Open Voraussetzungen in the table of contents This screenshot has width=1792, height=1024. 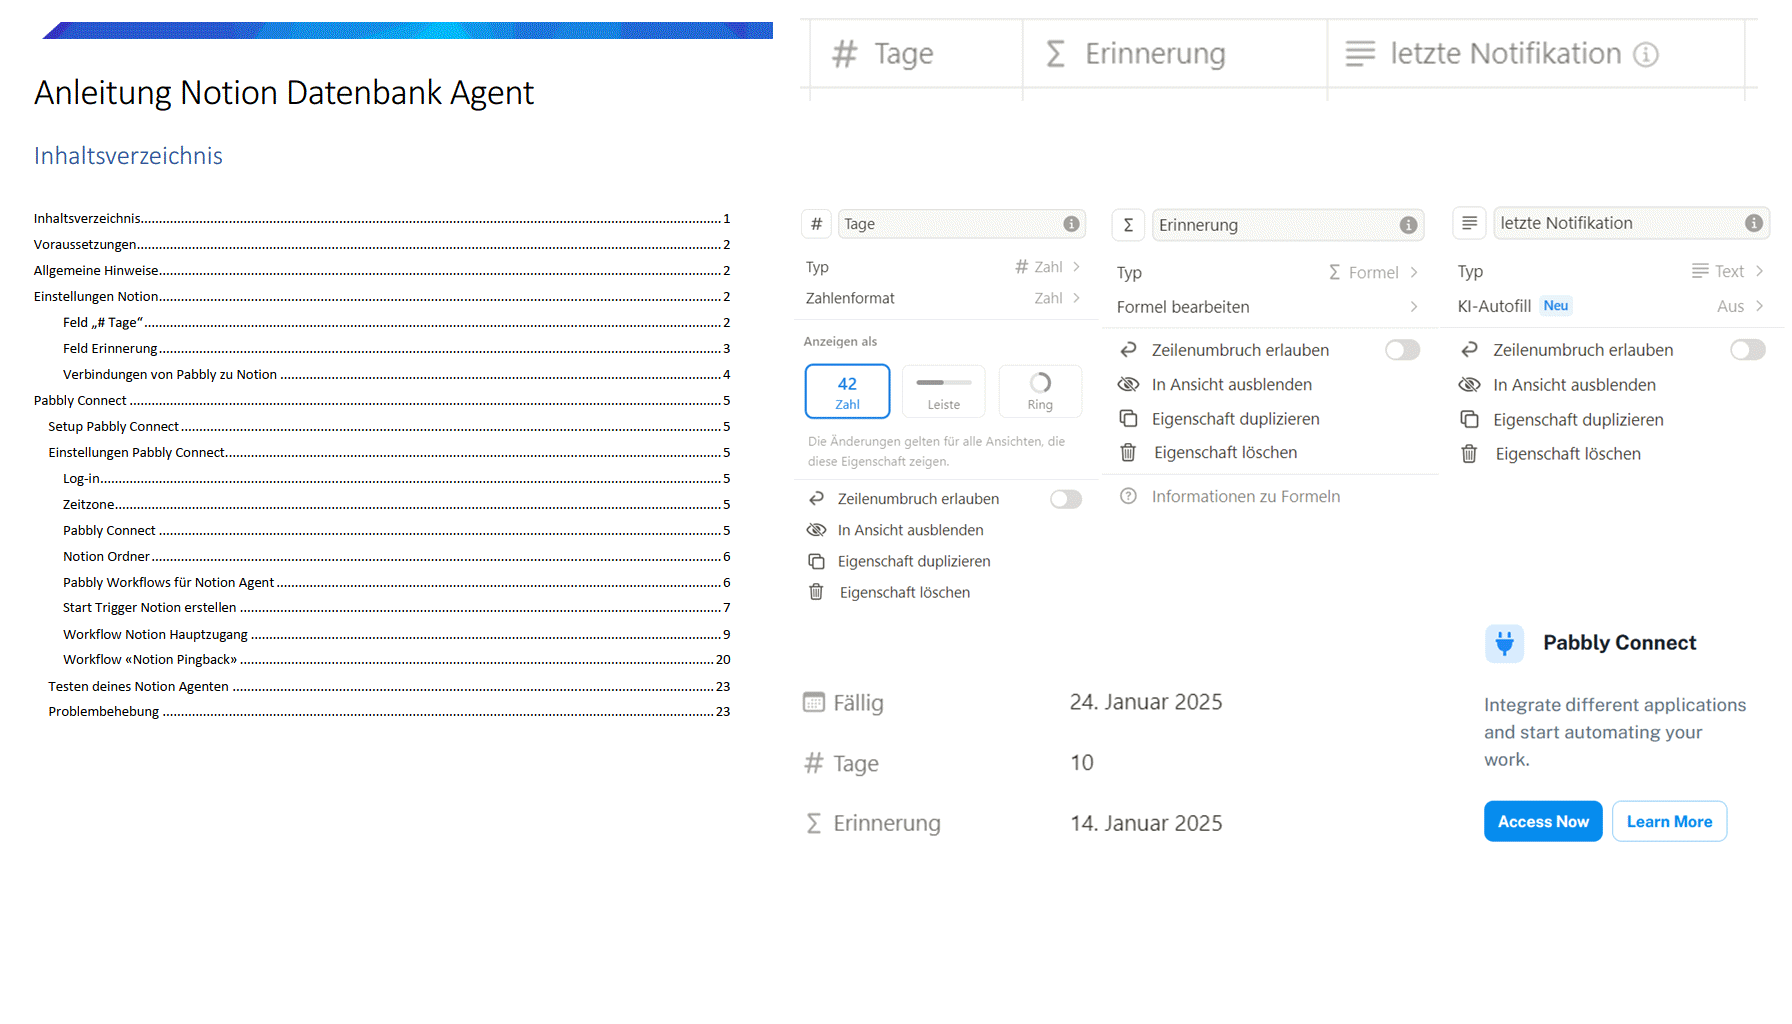pos(382,245)
